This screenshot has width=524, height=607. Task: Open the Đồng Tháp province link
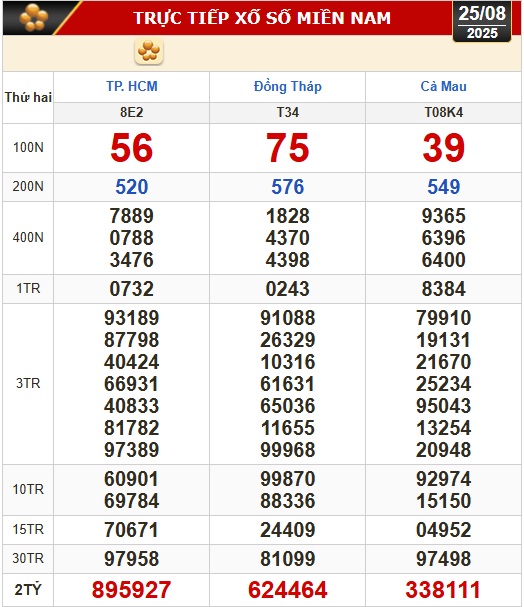(x=288, y=86)
